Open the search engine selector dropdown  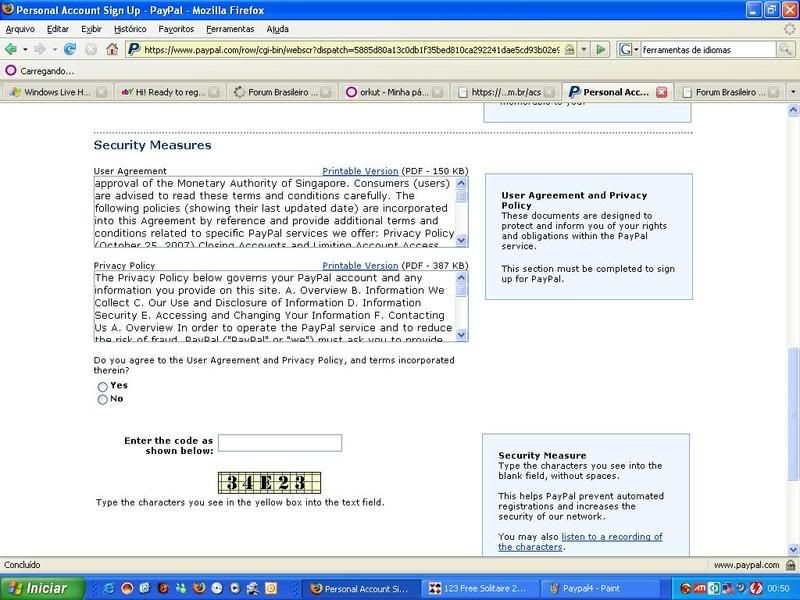(x=629, y=49)
